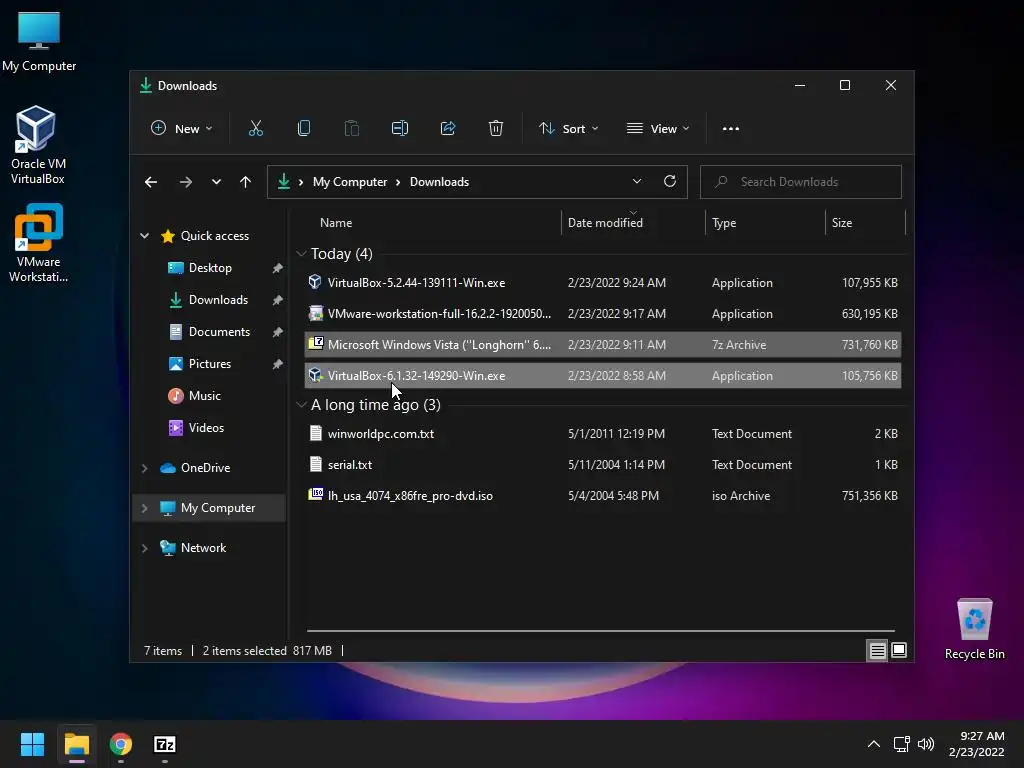Switch to details view layout icon
Image resolution: width=1024 pixels, height=768 pixels.
[x=877, y=650]
